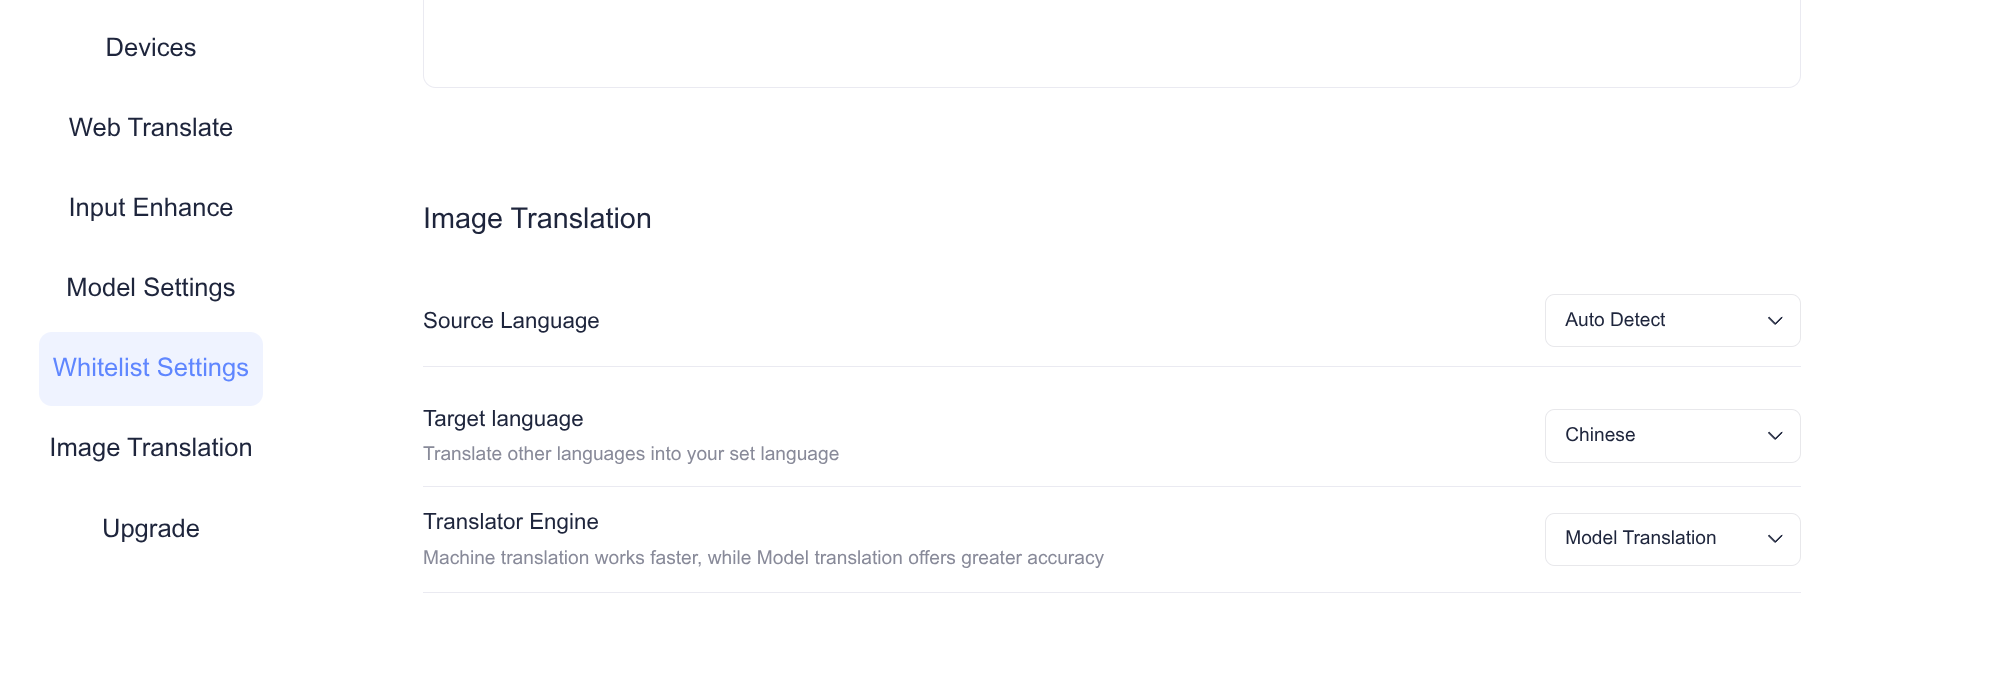Image resolution: width=1989 pixels, height=675 pixels.
Task: Select Input Enhance in the sidebar
Action: point(151,208)
